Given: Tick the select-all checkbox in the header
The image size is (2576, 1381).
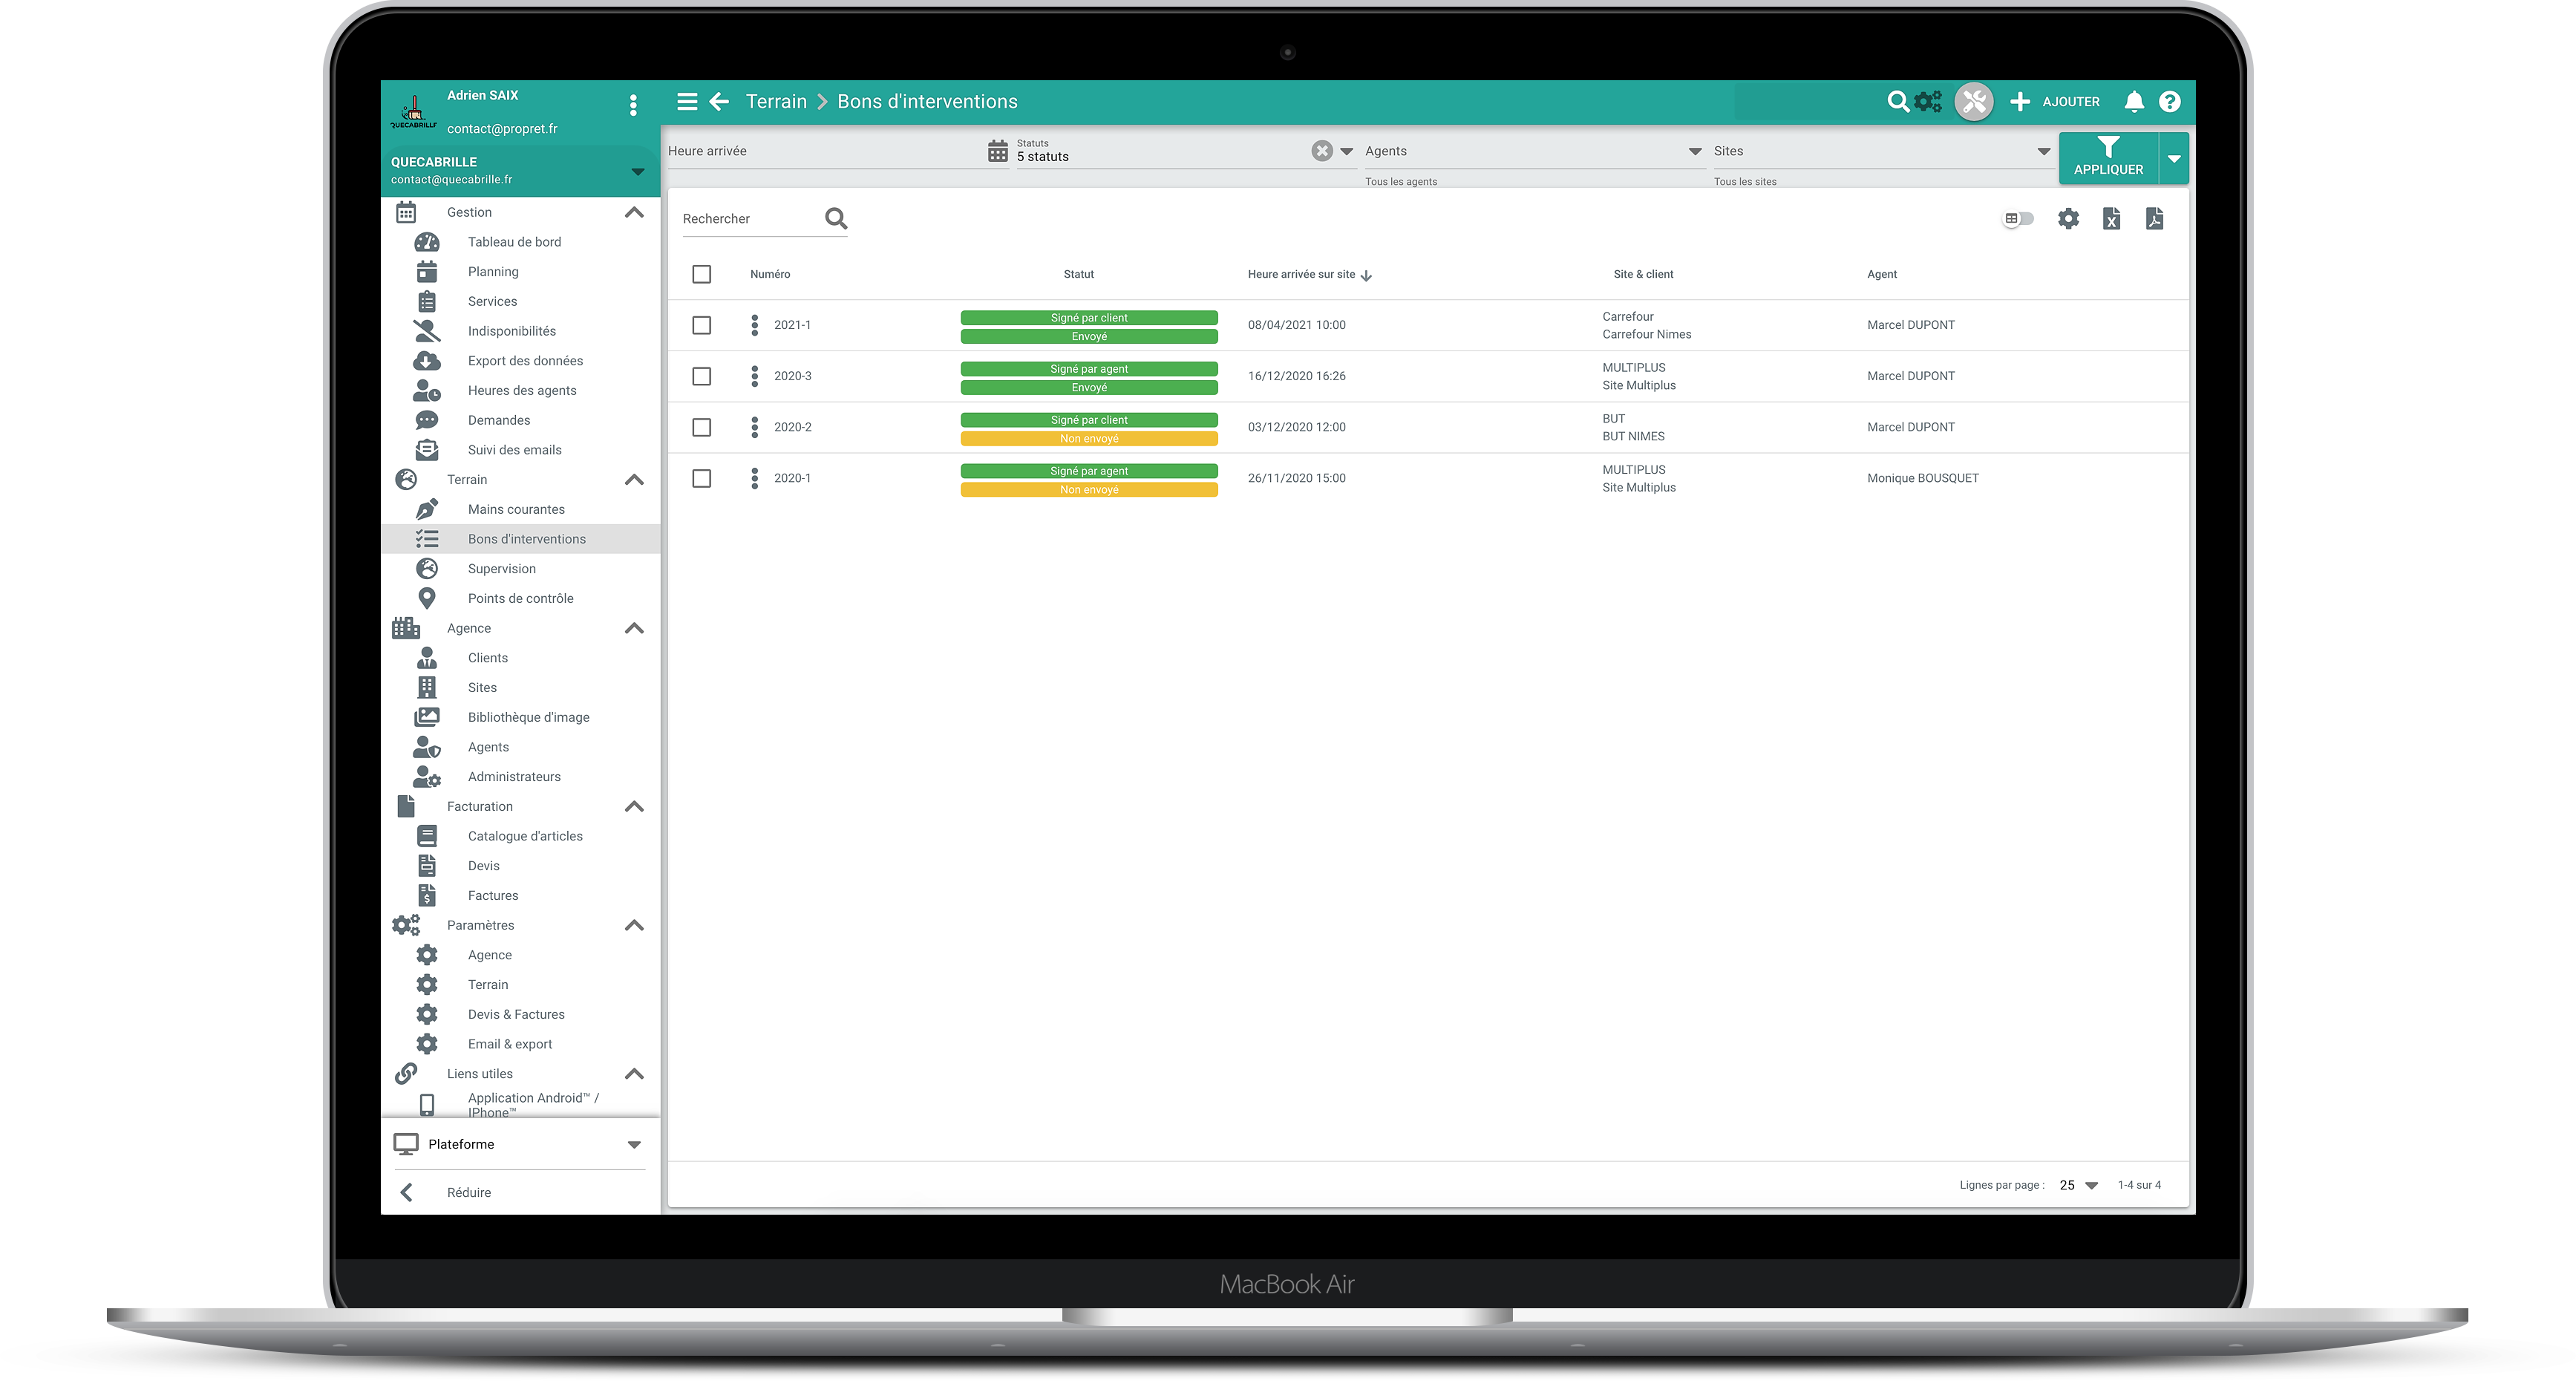Looking at the screenshot, I should coord(702,274).
